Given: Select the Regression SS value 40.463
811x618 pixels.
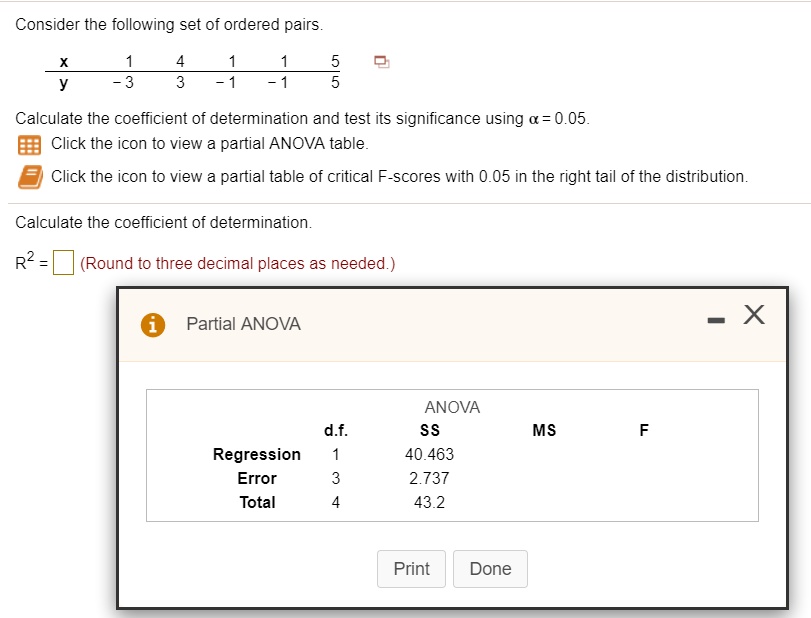Looking at the screenshot, I should click(431, 454).
